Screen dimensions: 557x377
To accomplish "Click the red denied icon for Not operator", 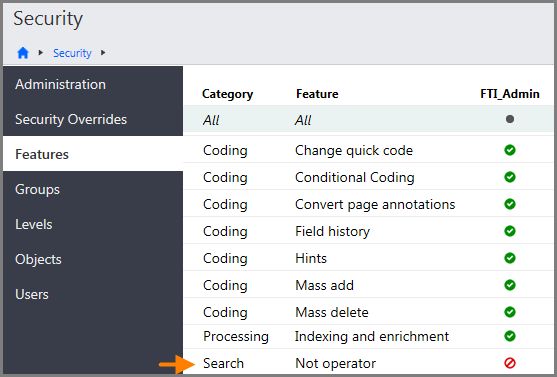I will (510, 363).
